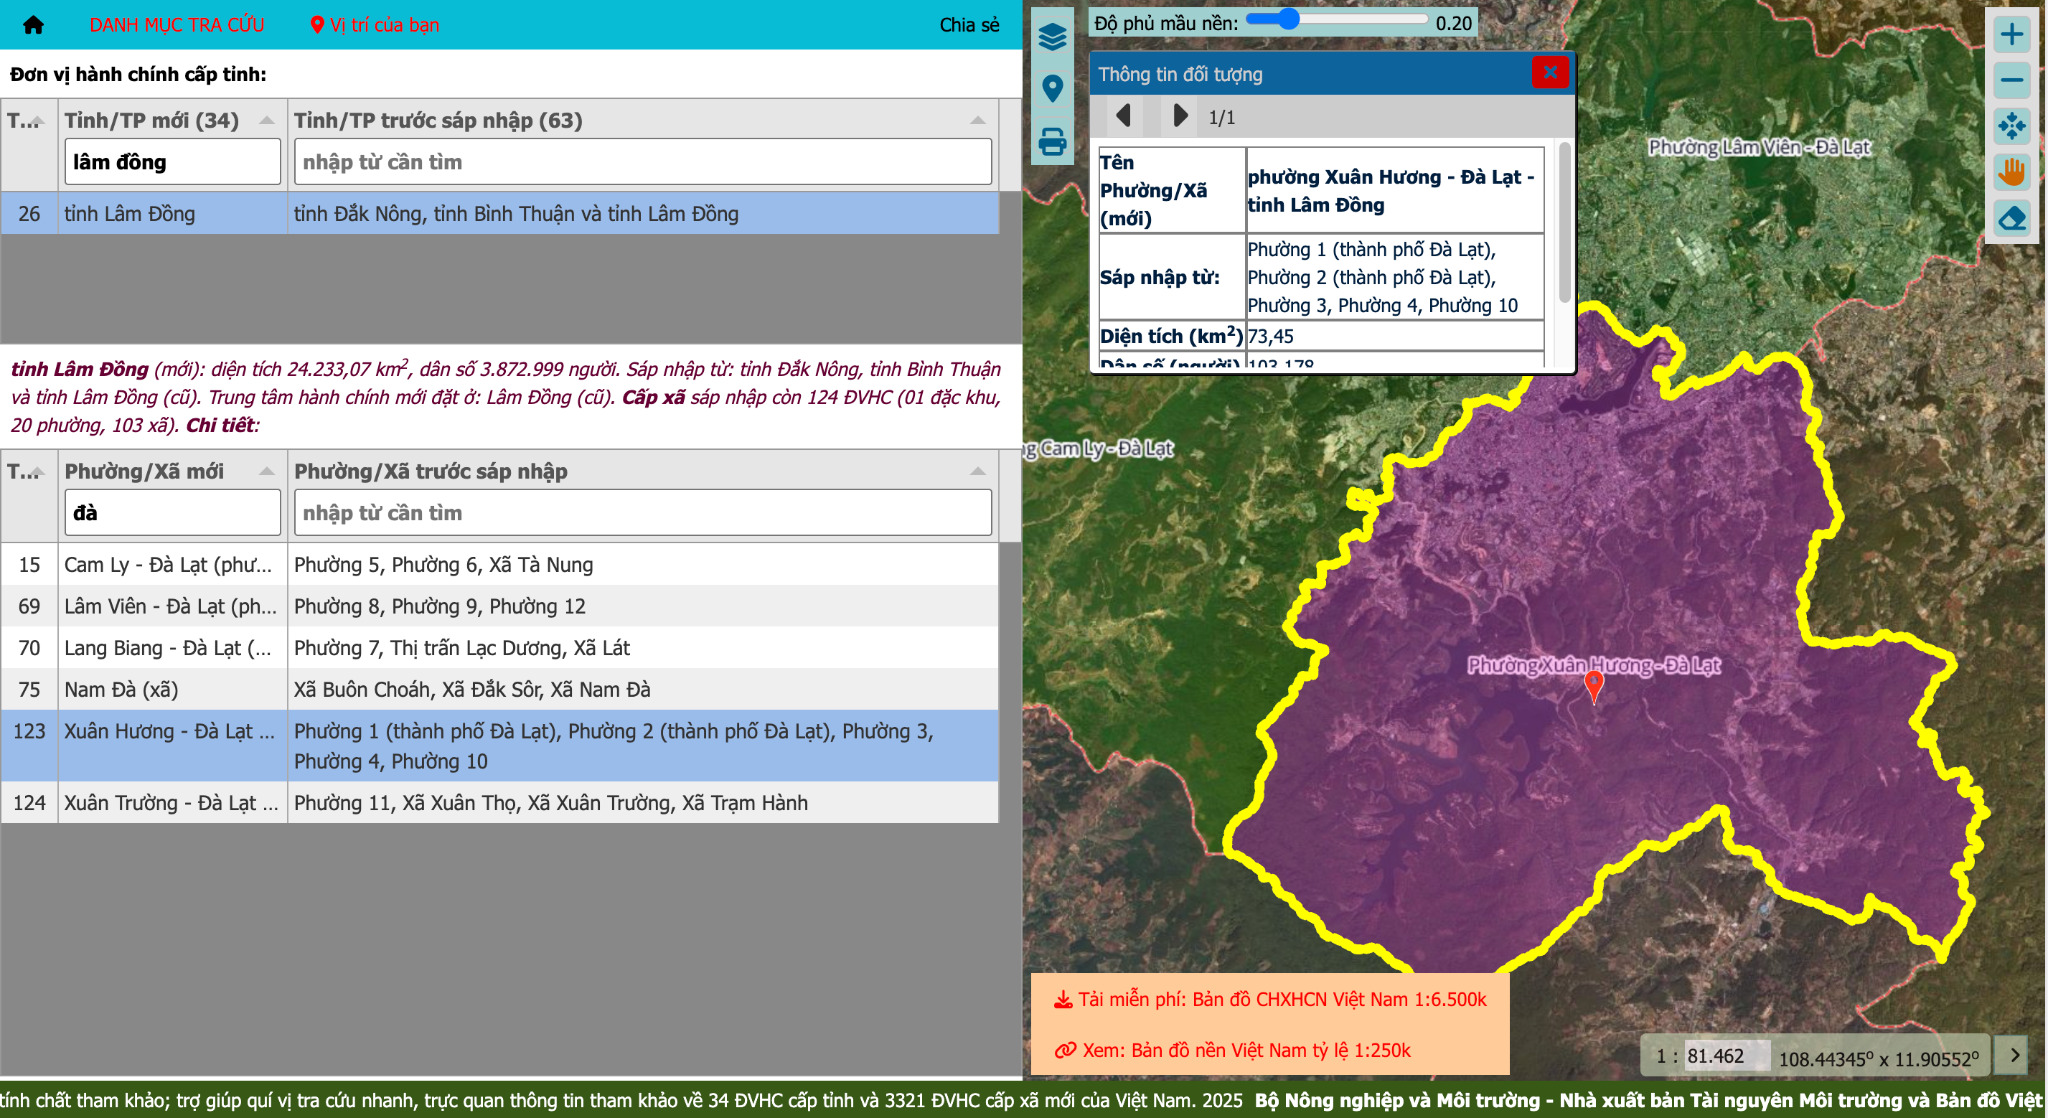The image size is (2048, 1118).
Task: Sort by Tỉnh/TP mới (34) column arrow
Action: click(267, 120)
